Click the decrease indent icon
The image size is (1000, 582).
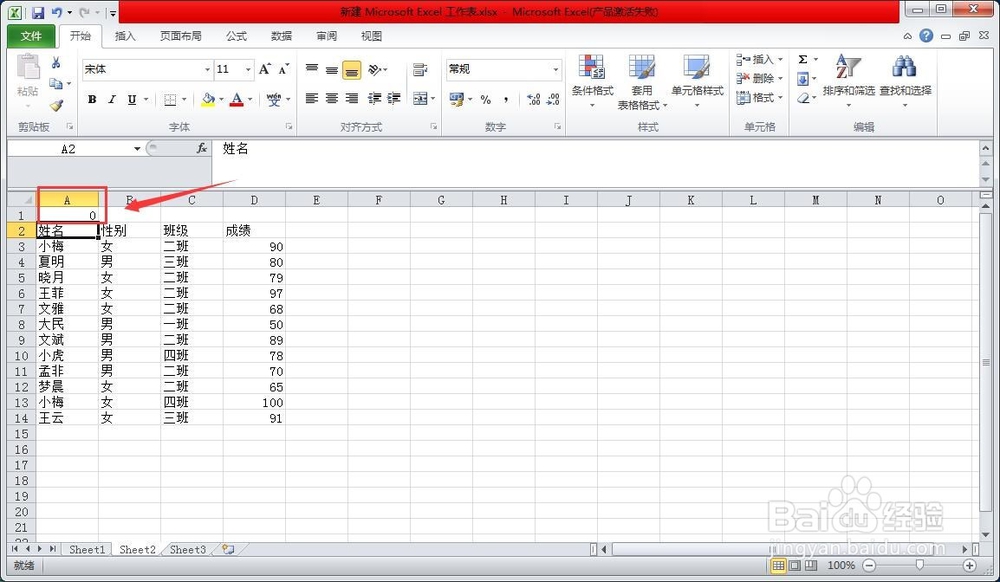click(375, 98)
